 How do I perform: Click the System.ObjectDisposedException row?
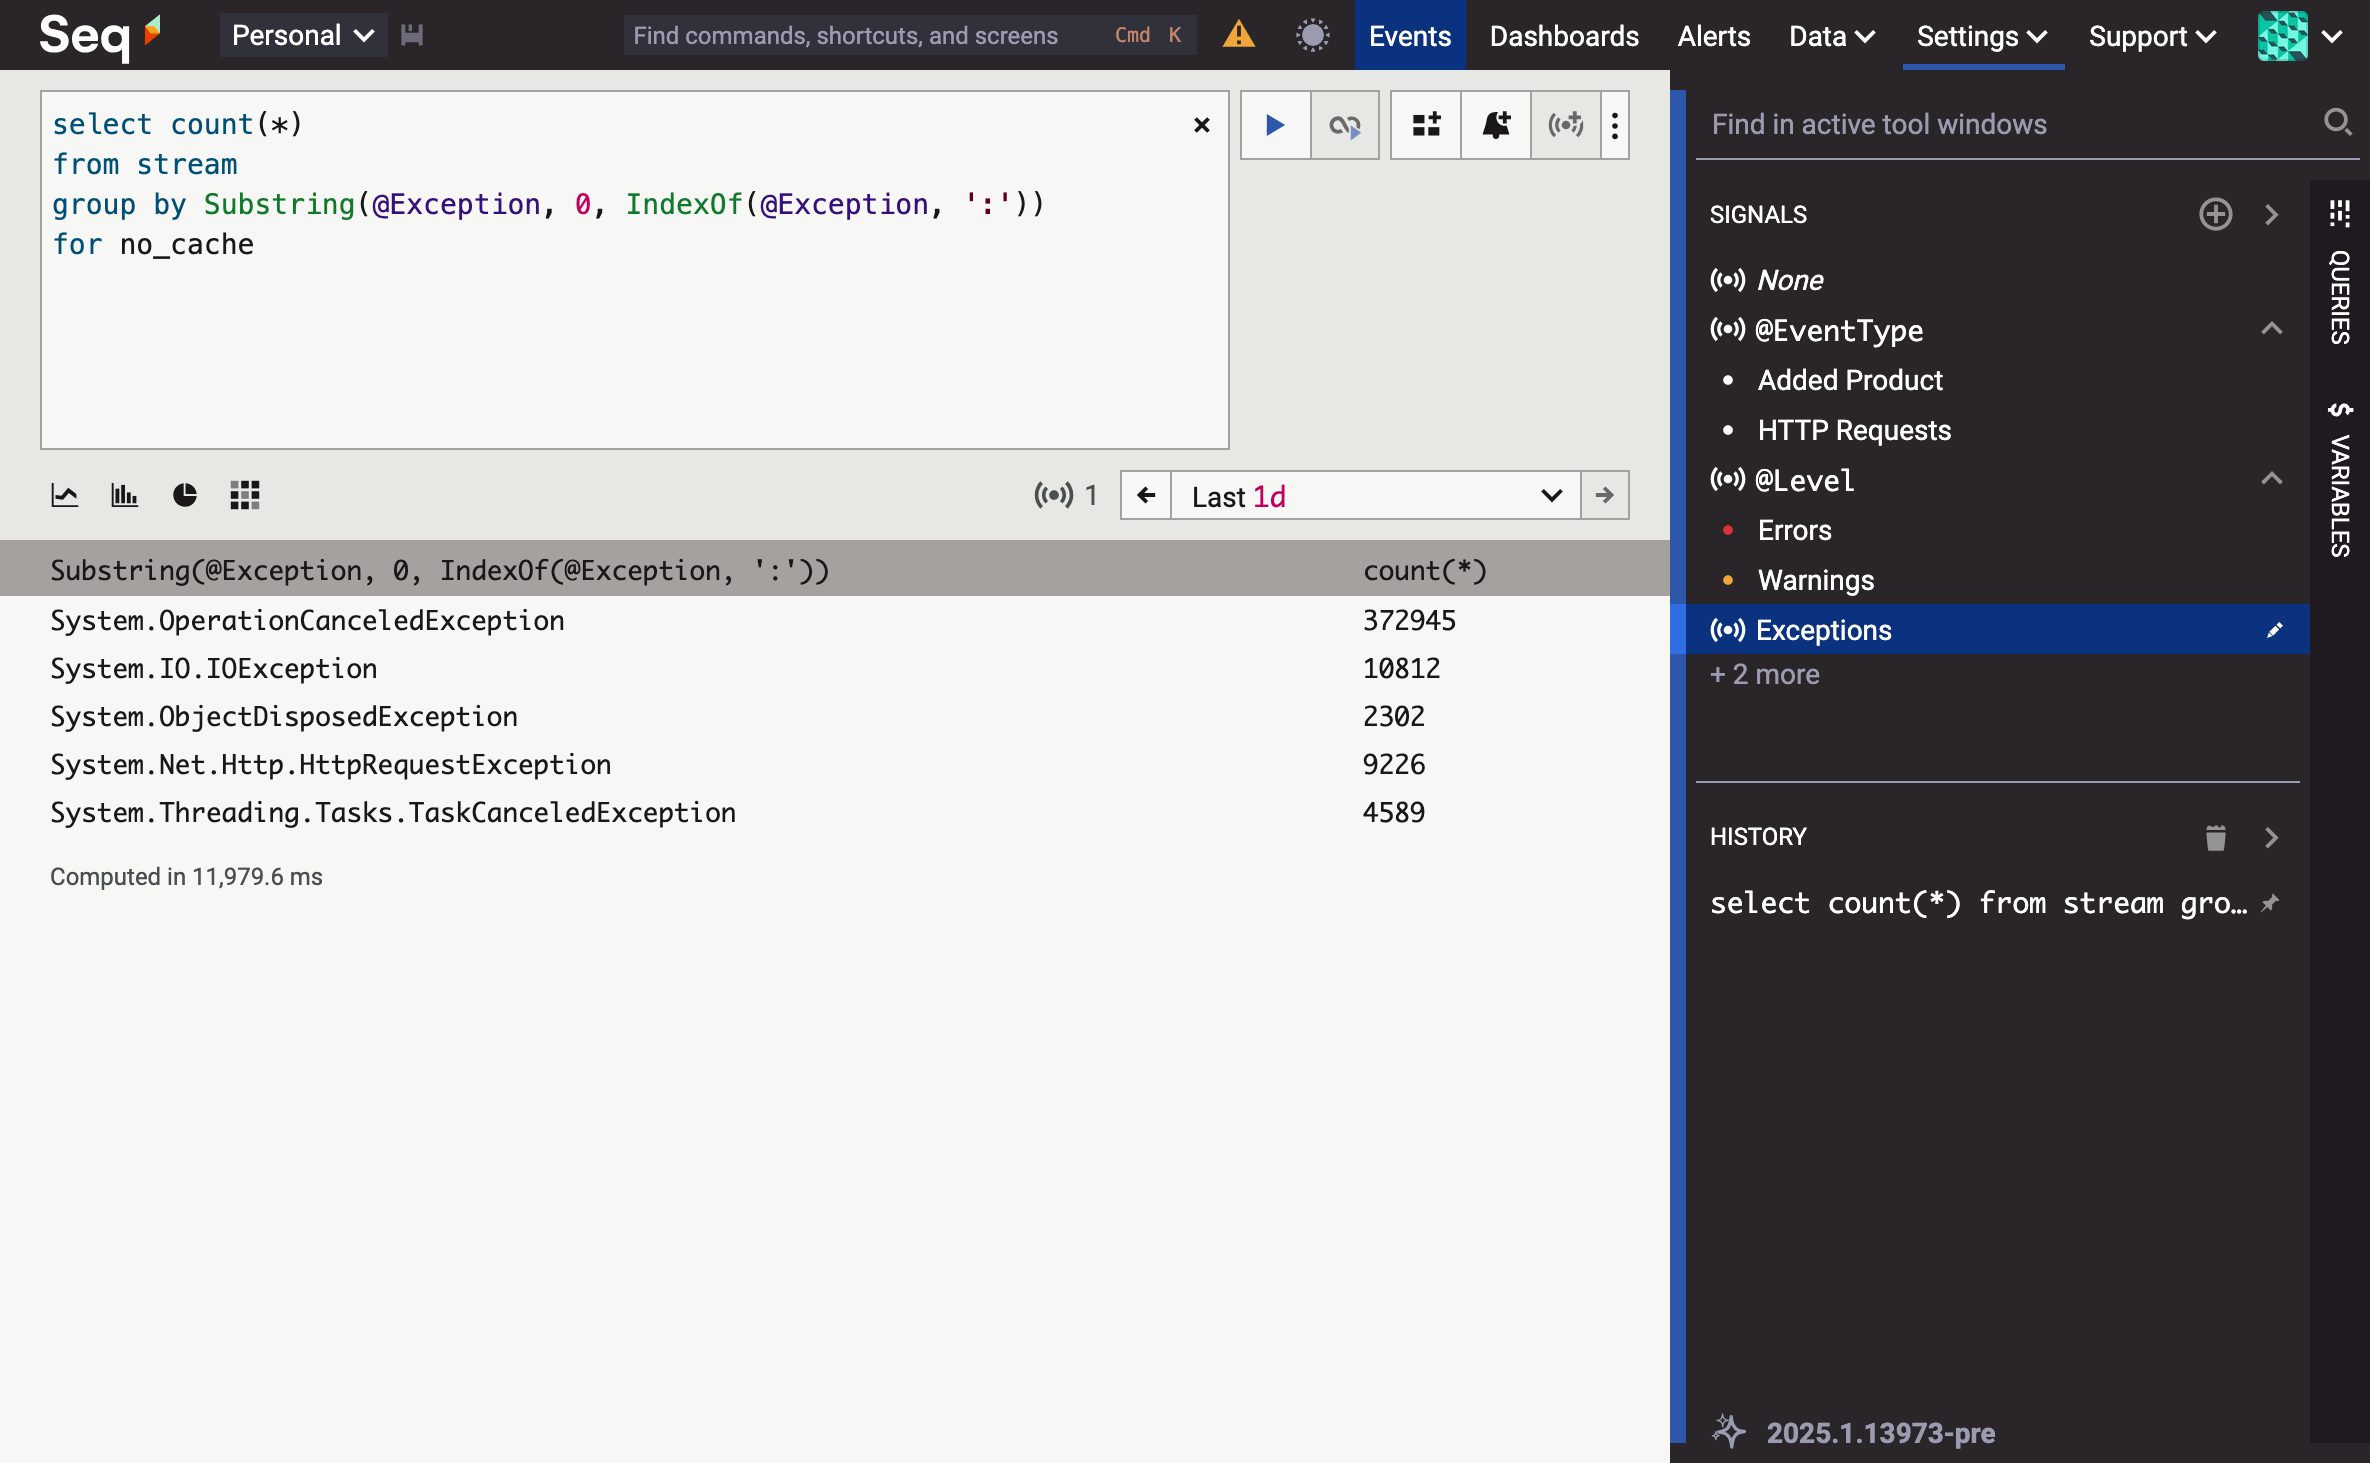[835, 716]
